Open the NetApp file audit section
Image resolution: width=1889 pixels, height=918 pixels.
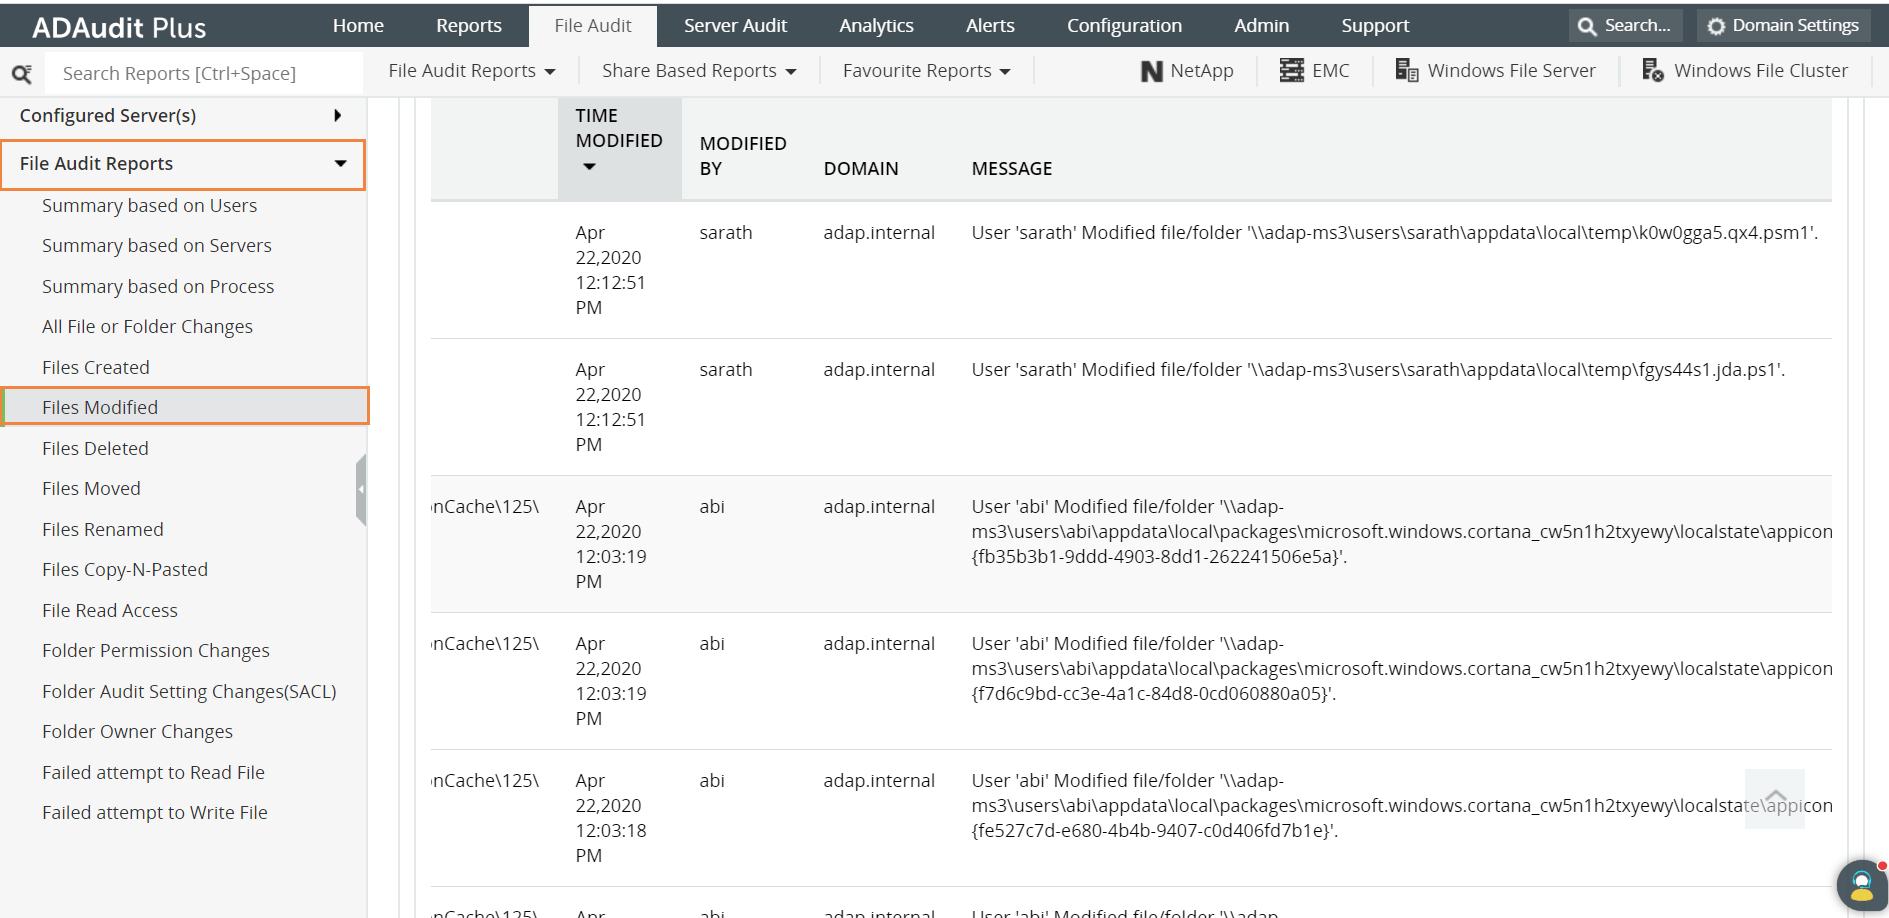pos(1186,70)
